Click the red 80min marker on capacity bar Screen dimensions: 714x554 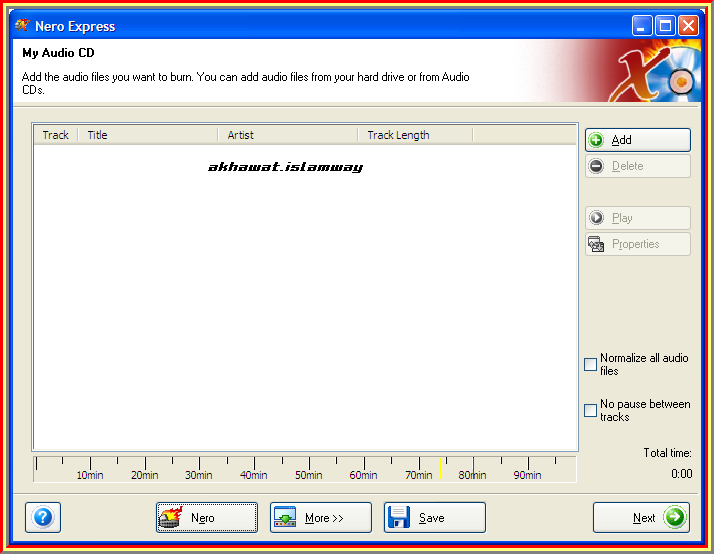(x=473, y=468)
